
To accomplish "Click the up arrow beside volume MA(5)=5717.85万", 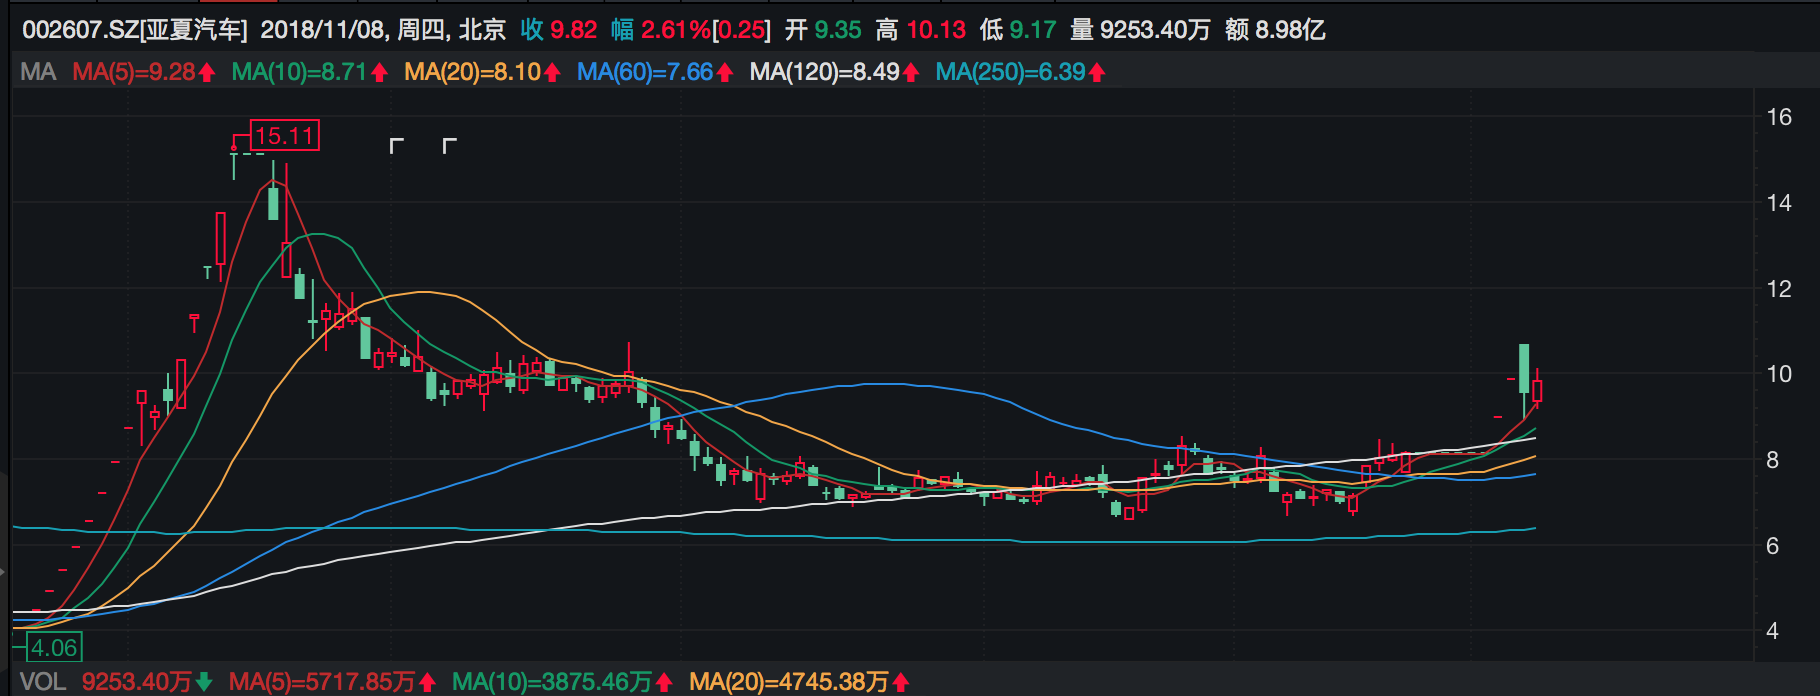I will tap(427, 682).
